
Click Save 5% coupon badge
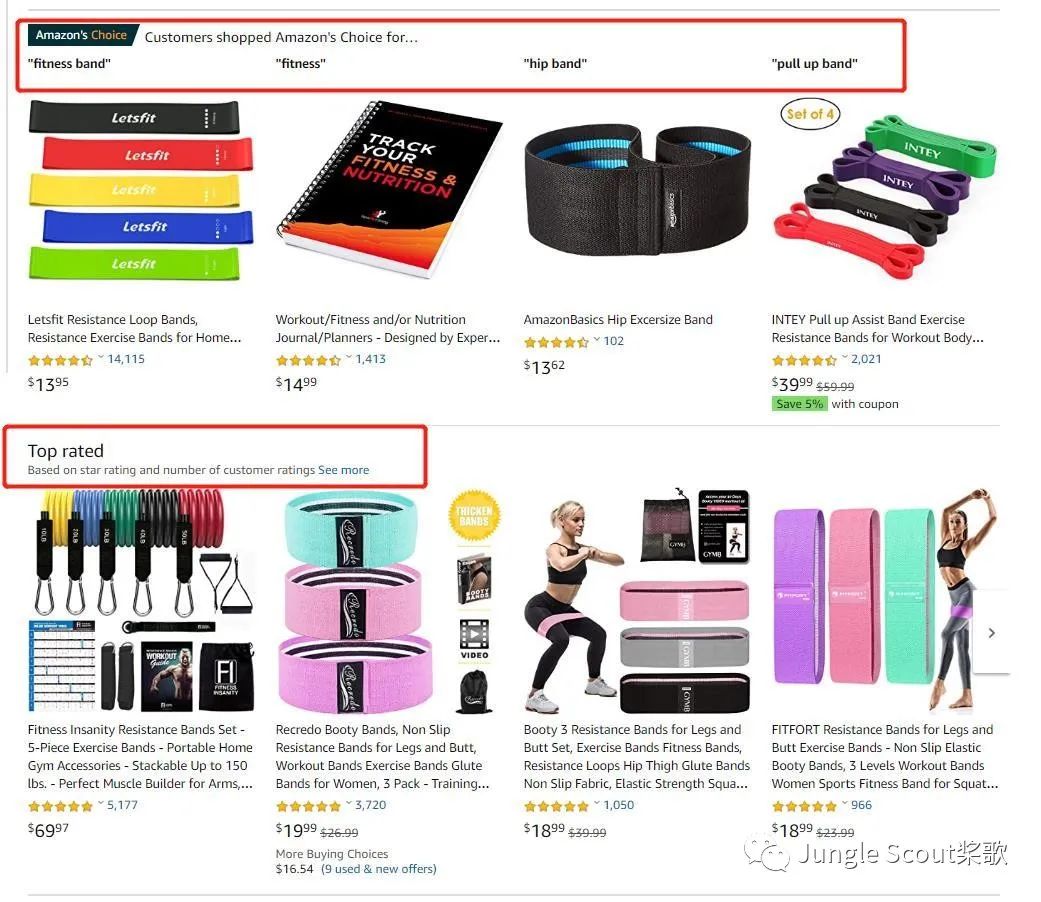click(x=799, y=404)
